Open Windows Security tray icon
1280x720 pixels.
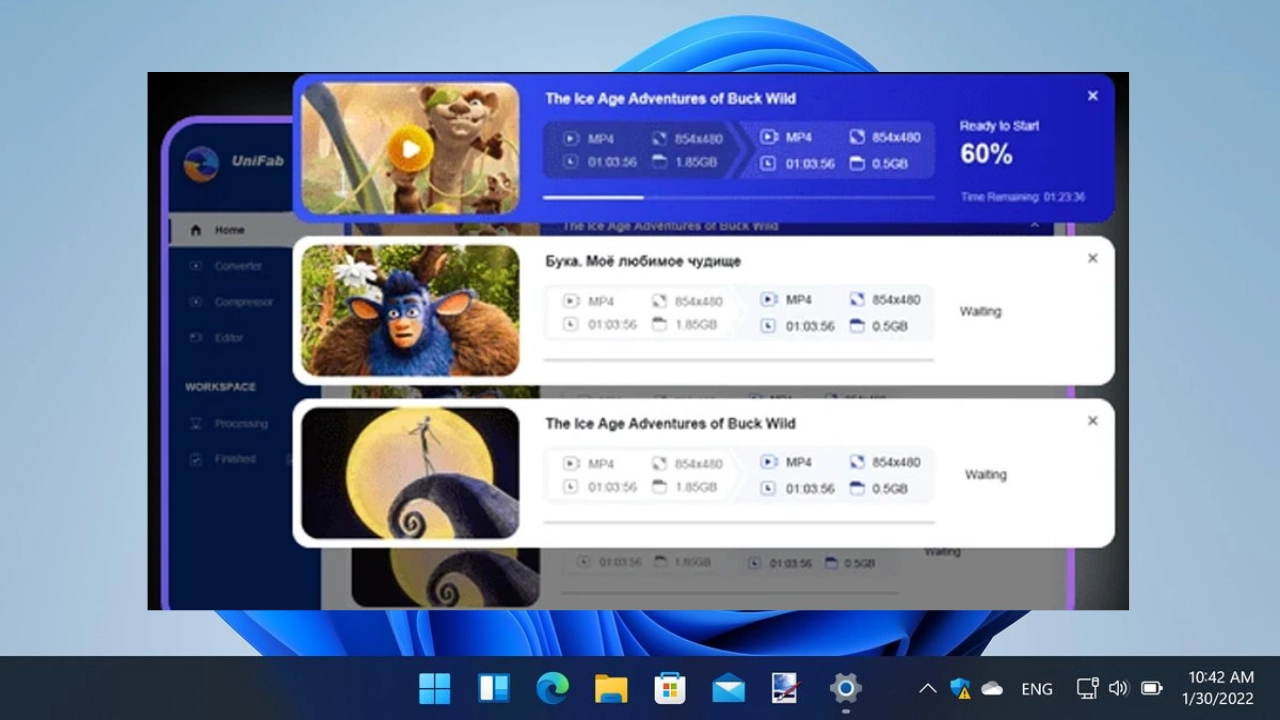960,688
